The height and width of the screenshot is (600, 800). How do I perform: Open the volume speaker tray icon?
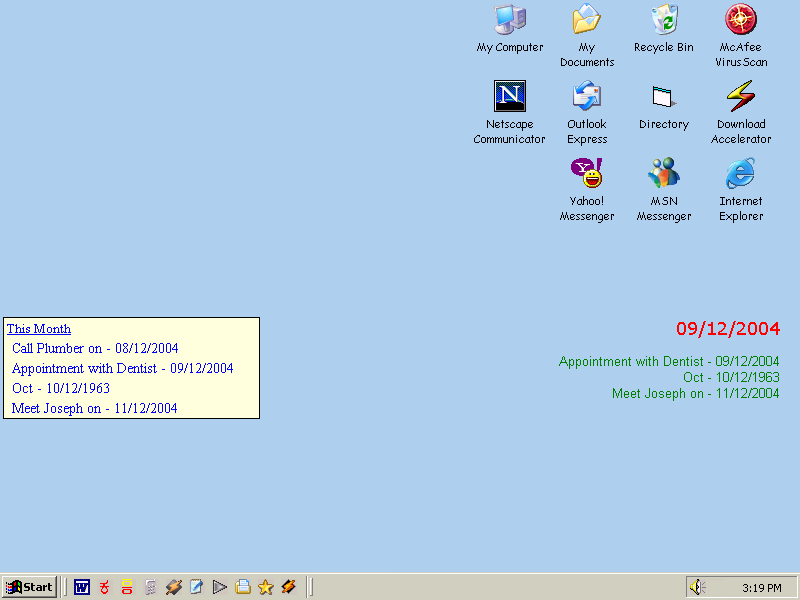tap(698, 587)
